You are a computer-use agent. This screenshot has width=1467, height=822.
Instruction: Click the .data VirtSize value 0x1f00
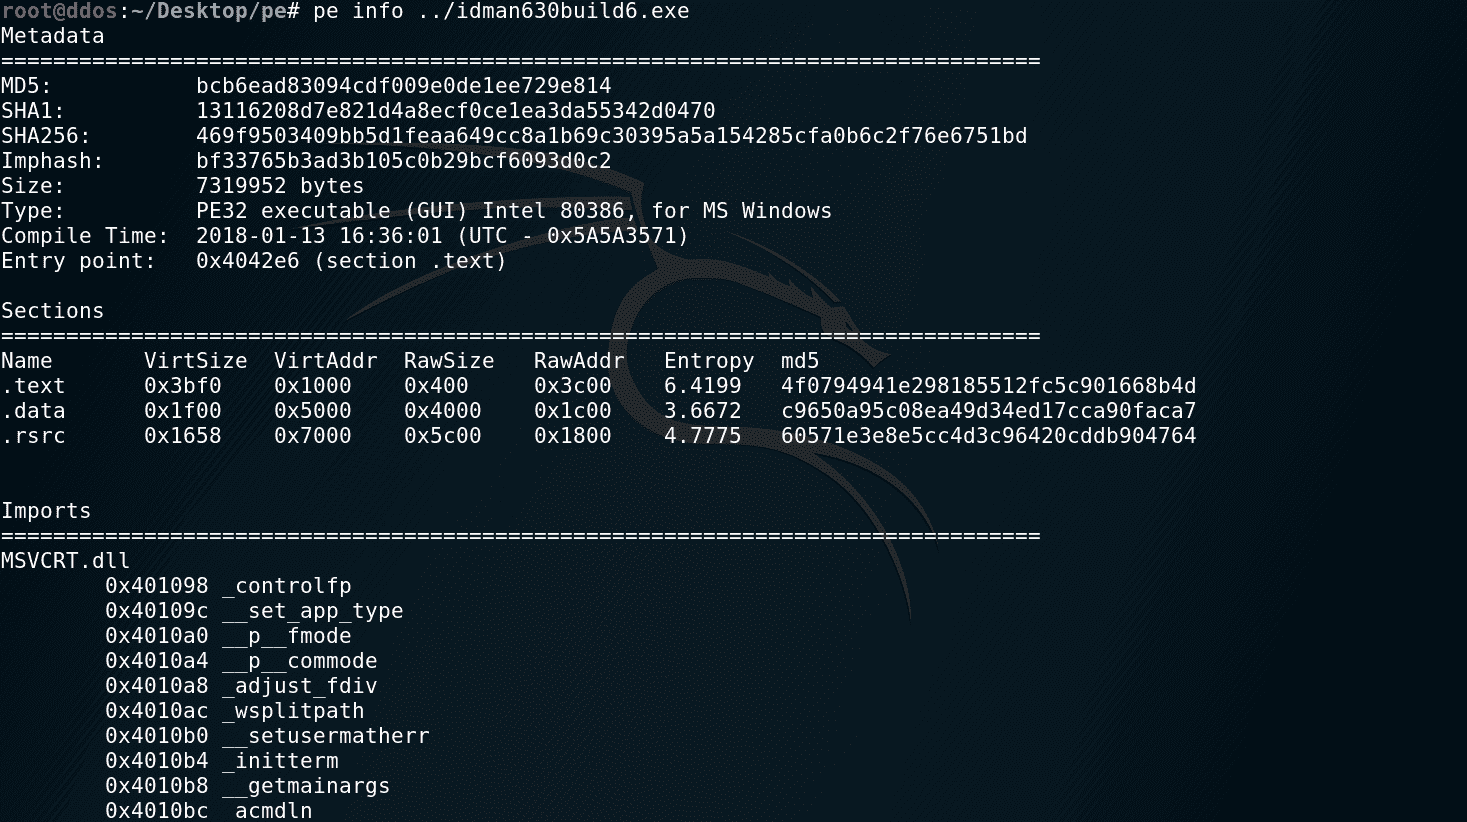pos(183,411)
